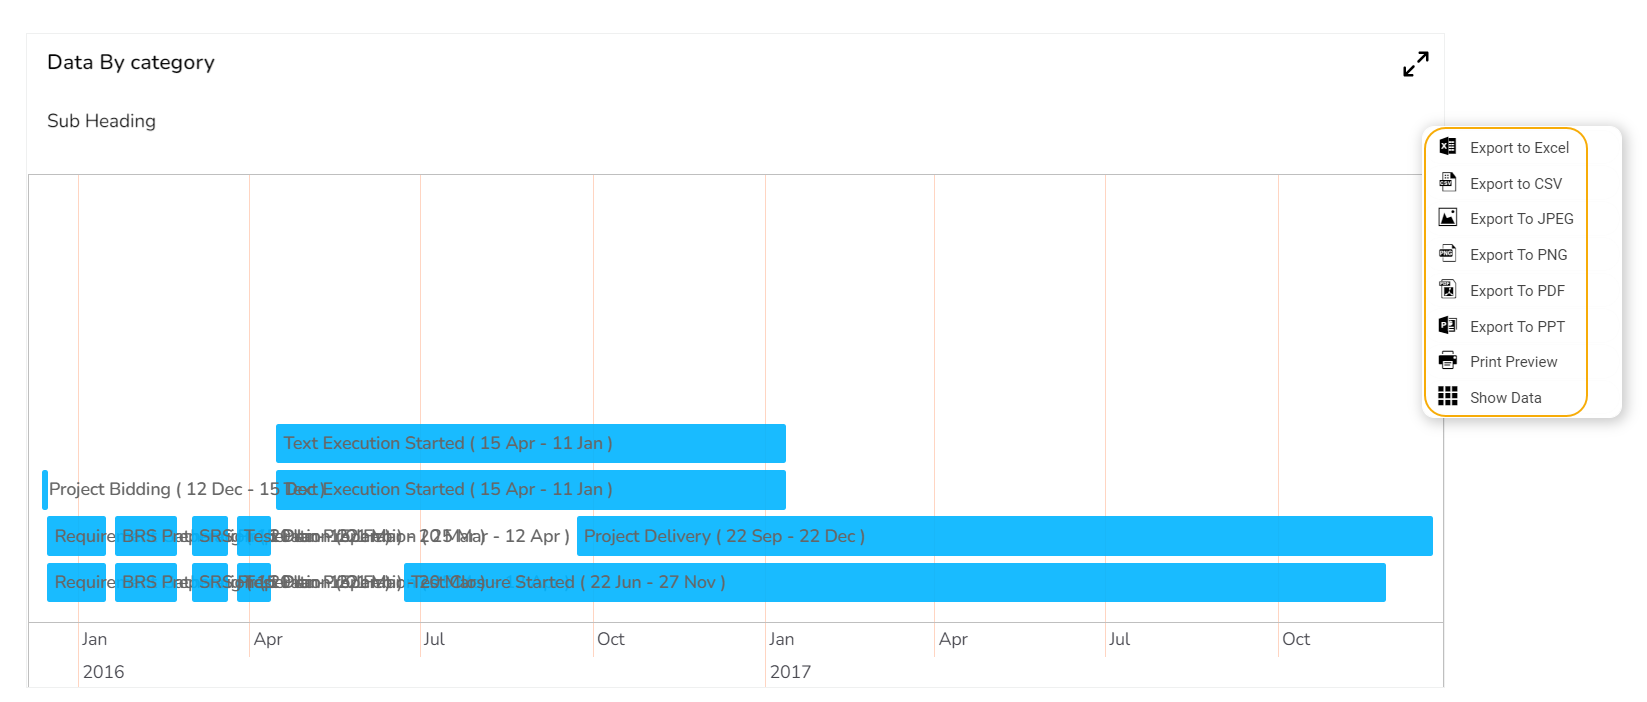
Task: Click the Show Data grid icon
Action: 1447,397
